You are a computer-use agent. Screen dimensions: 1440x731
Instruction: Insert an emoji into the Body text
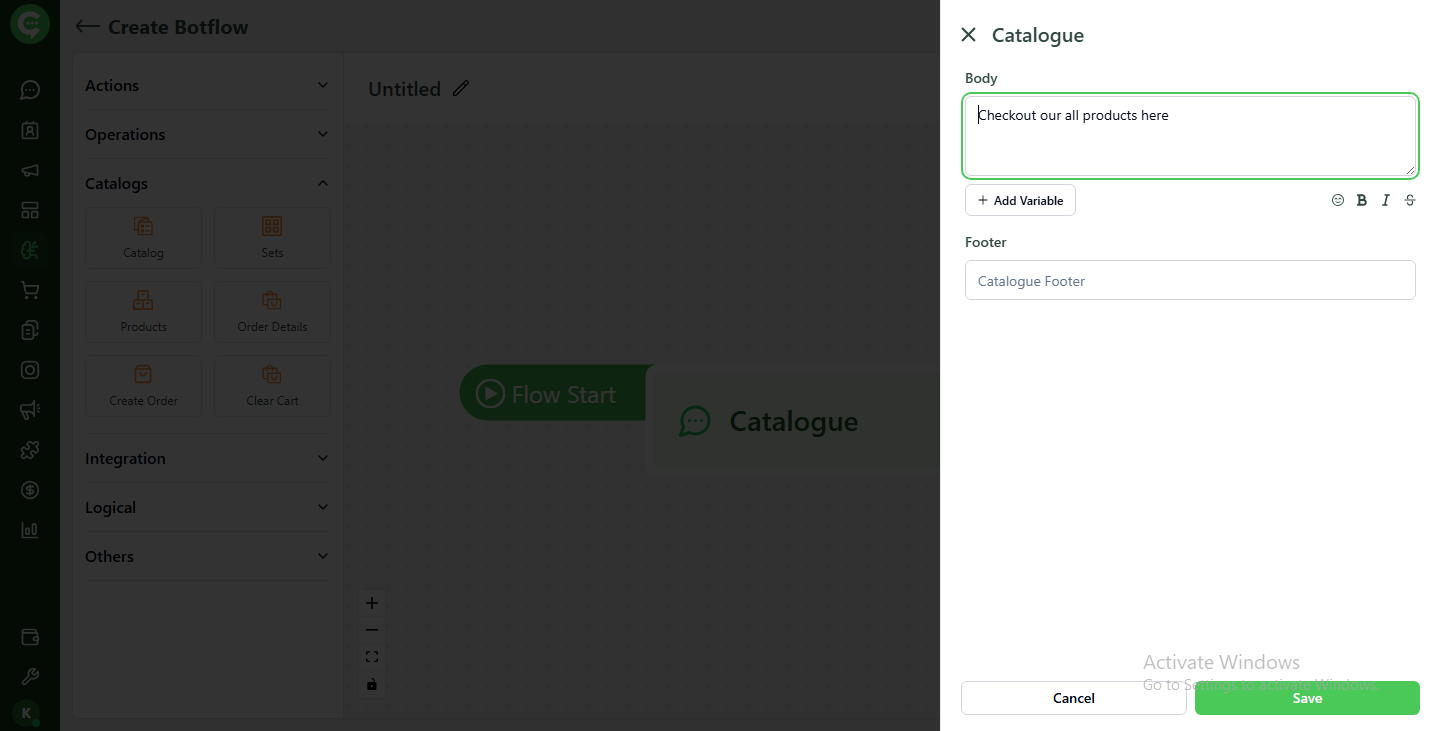coord(1338,200)
